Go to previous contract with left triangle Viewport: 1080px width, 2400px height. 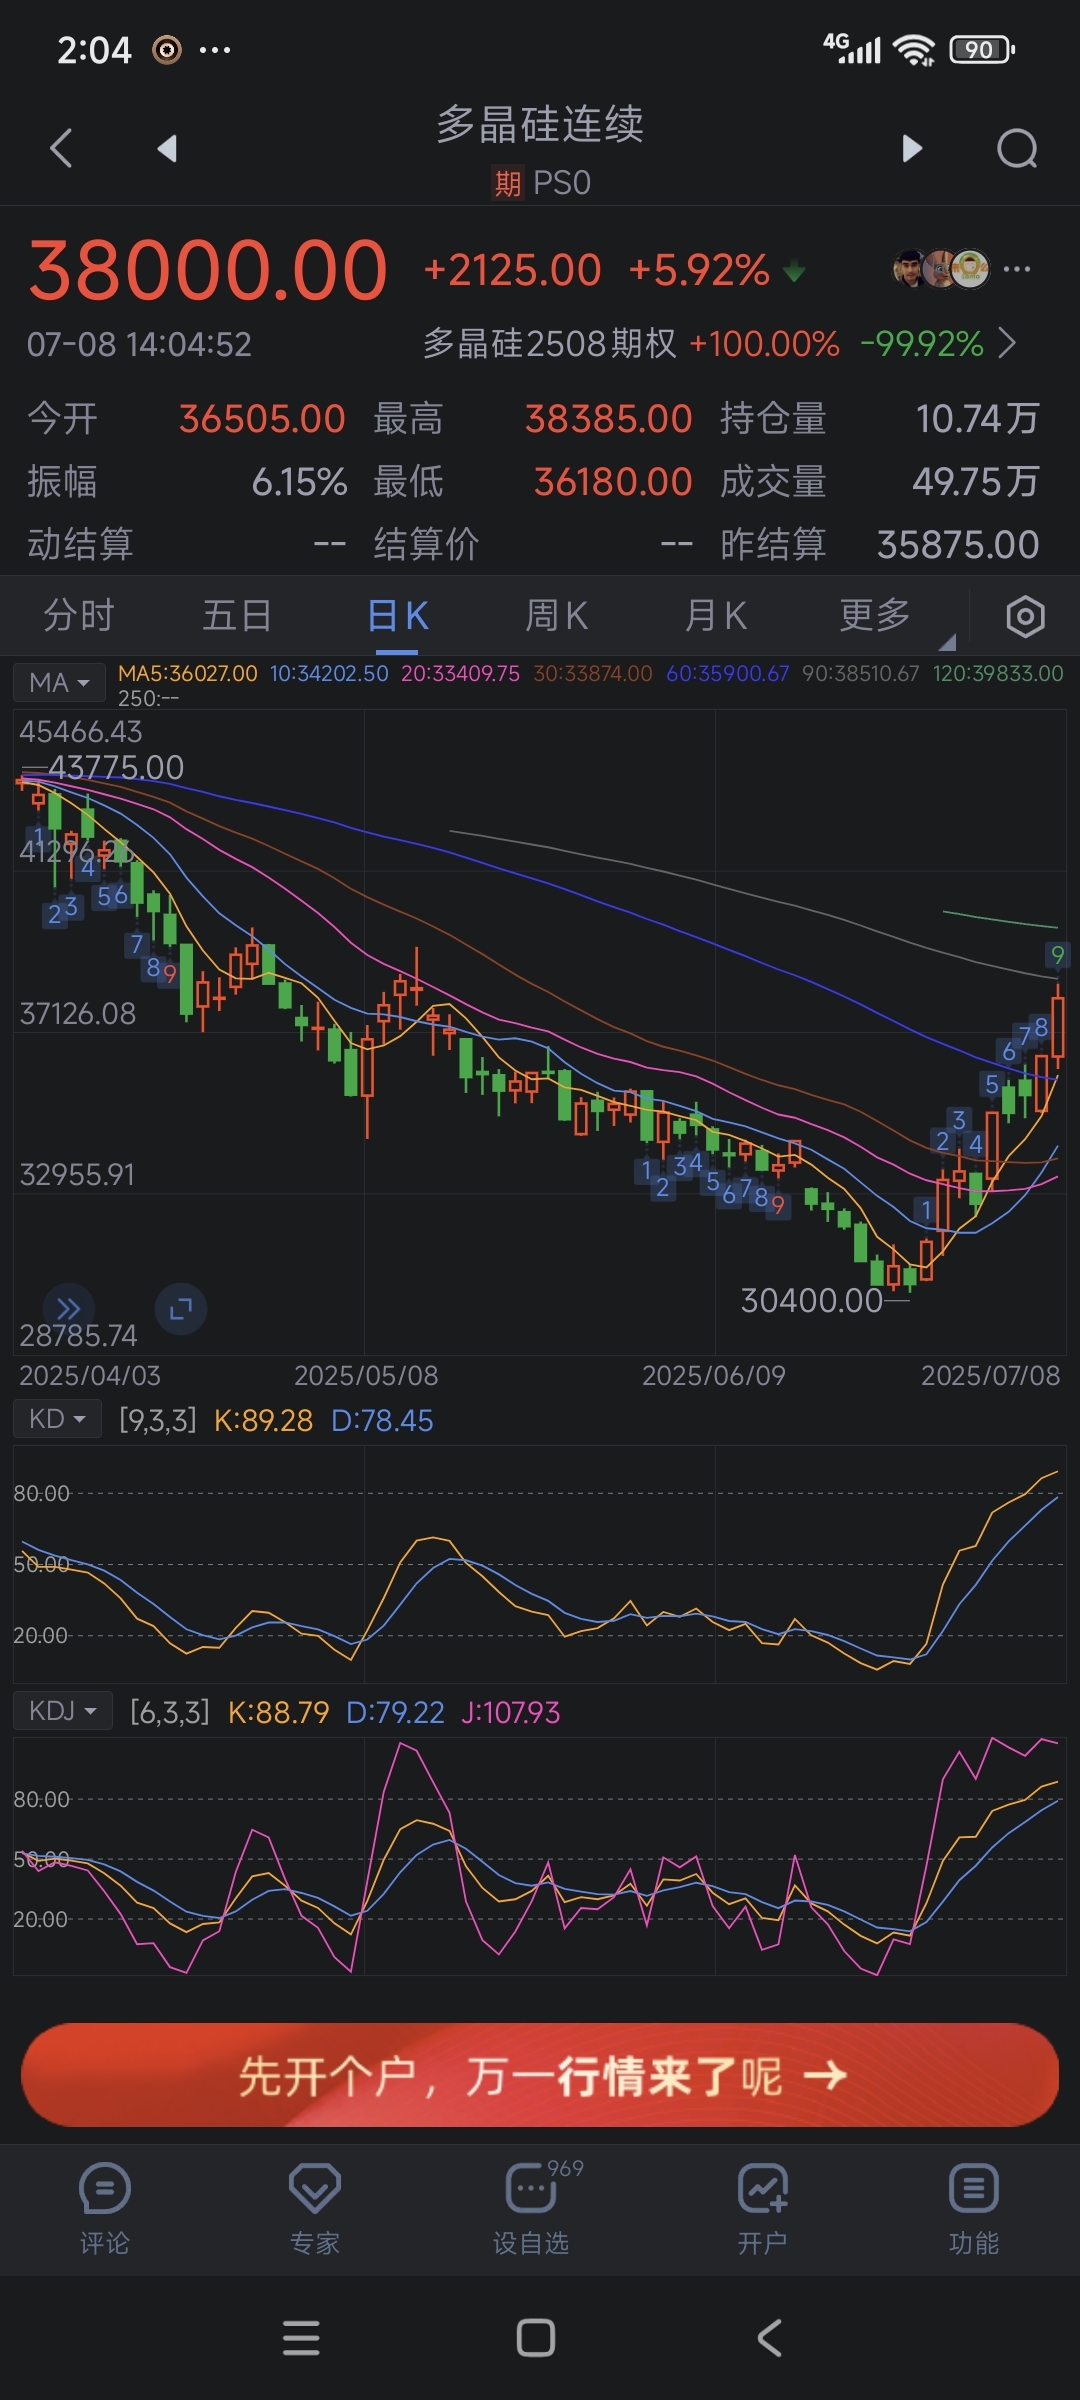point(167,148)
